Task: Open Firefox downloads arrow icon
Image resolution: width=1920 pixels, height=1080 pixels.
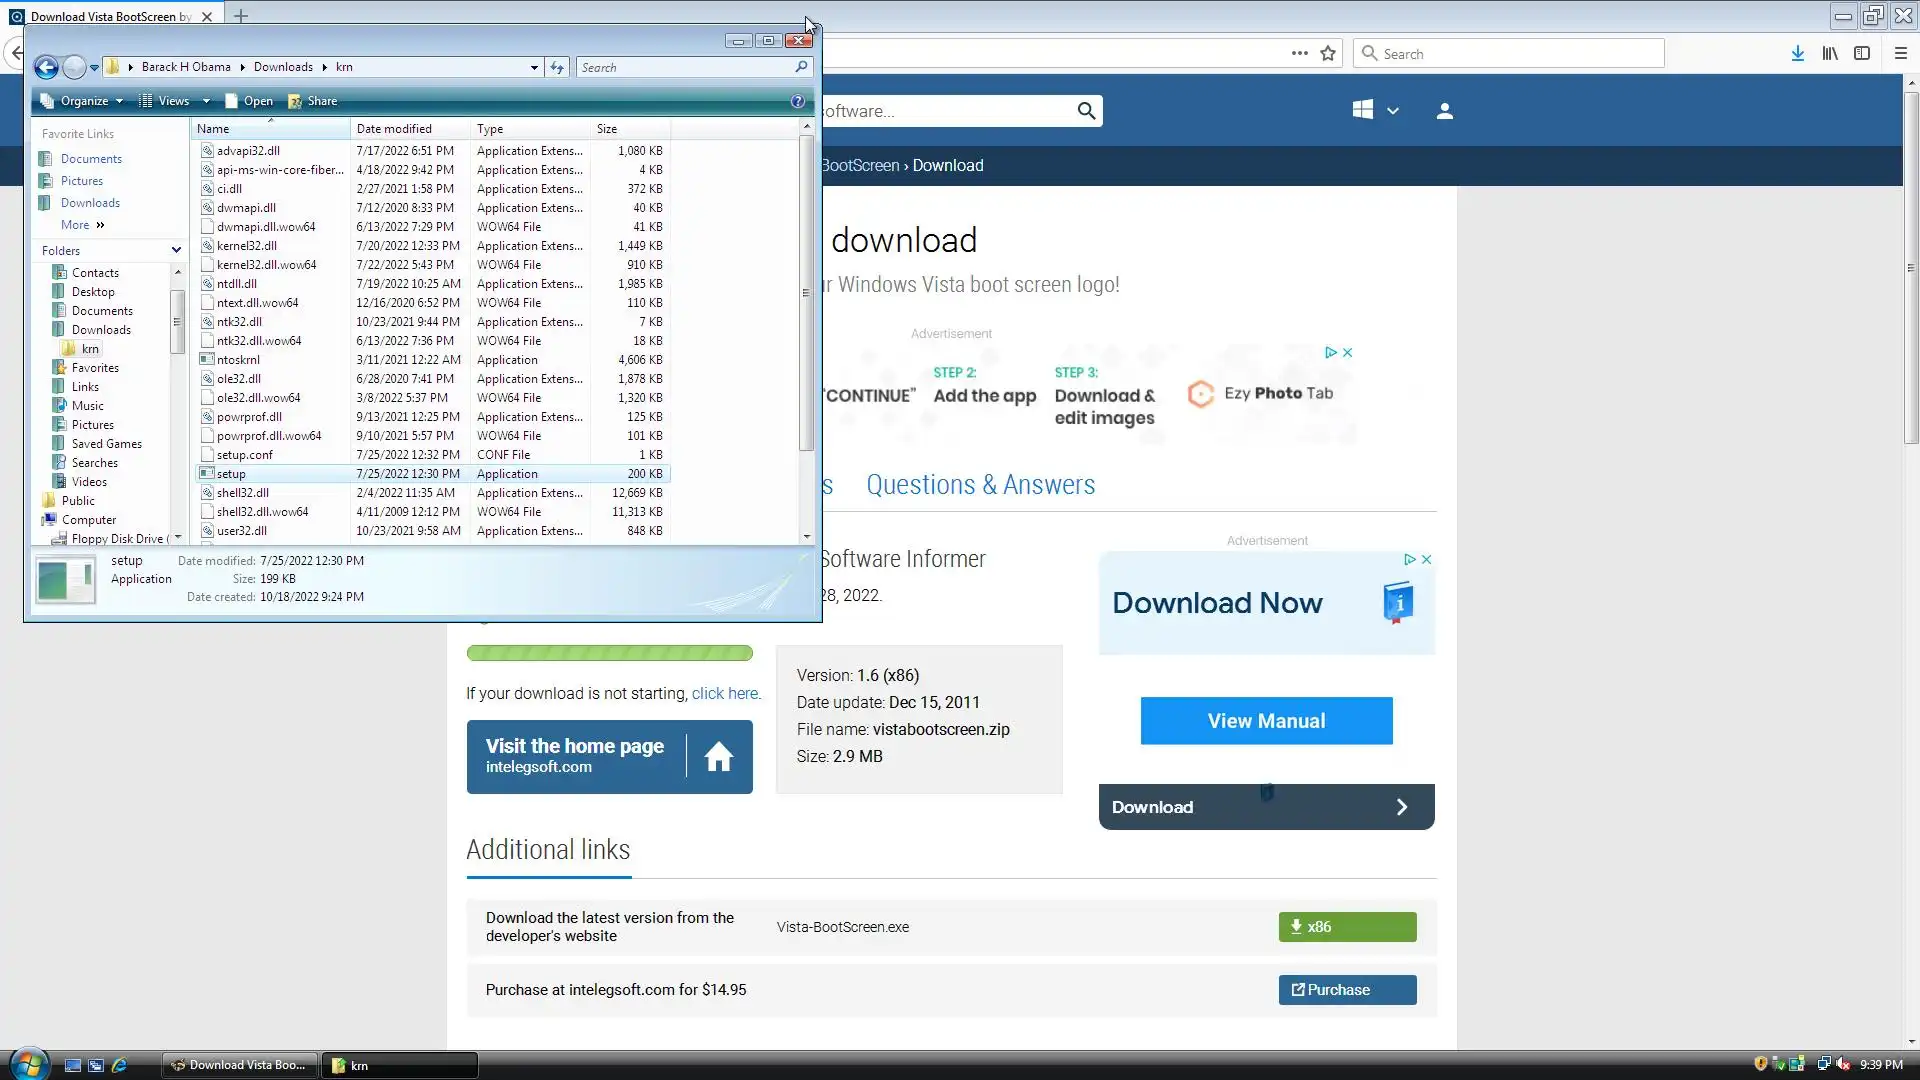Action: coord(1797,54)
